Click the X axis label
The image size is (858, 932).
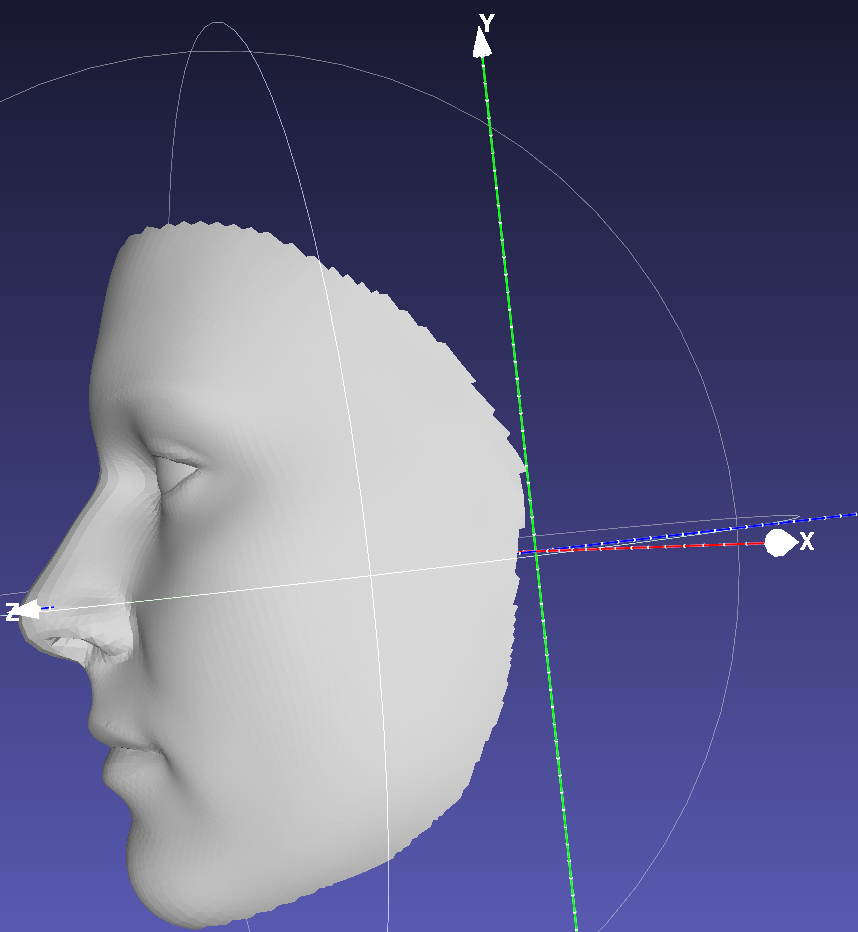(x=806, y=541)
